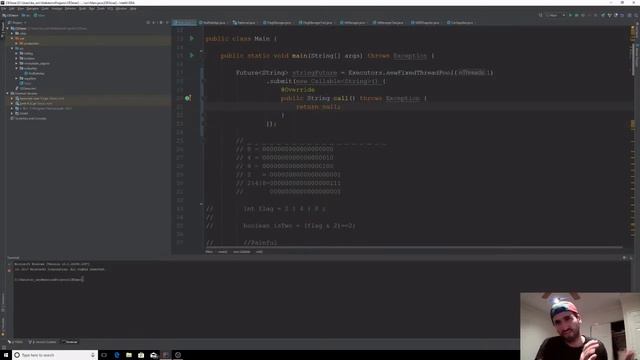Viewport: 640px width, 360px height.
Task: Click the '@Override' annotation in code
Action: click(298, 90)
